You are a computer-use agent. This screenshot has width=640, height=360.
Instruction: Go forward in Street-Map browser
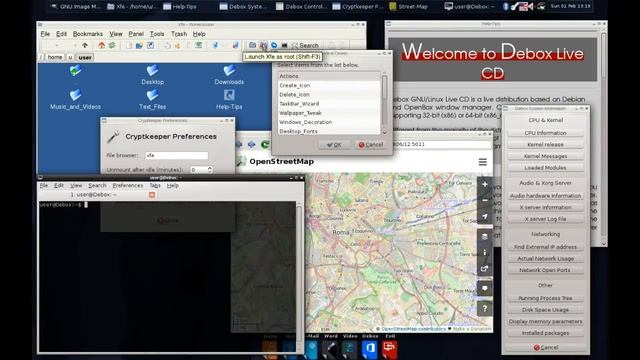[251, 144]
